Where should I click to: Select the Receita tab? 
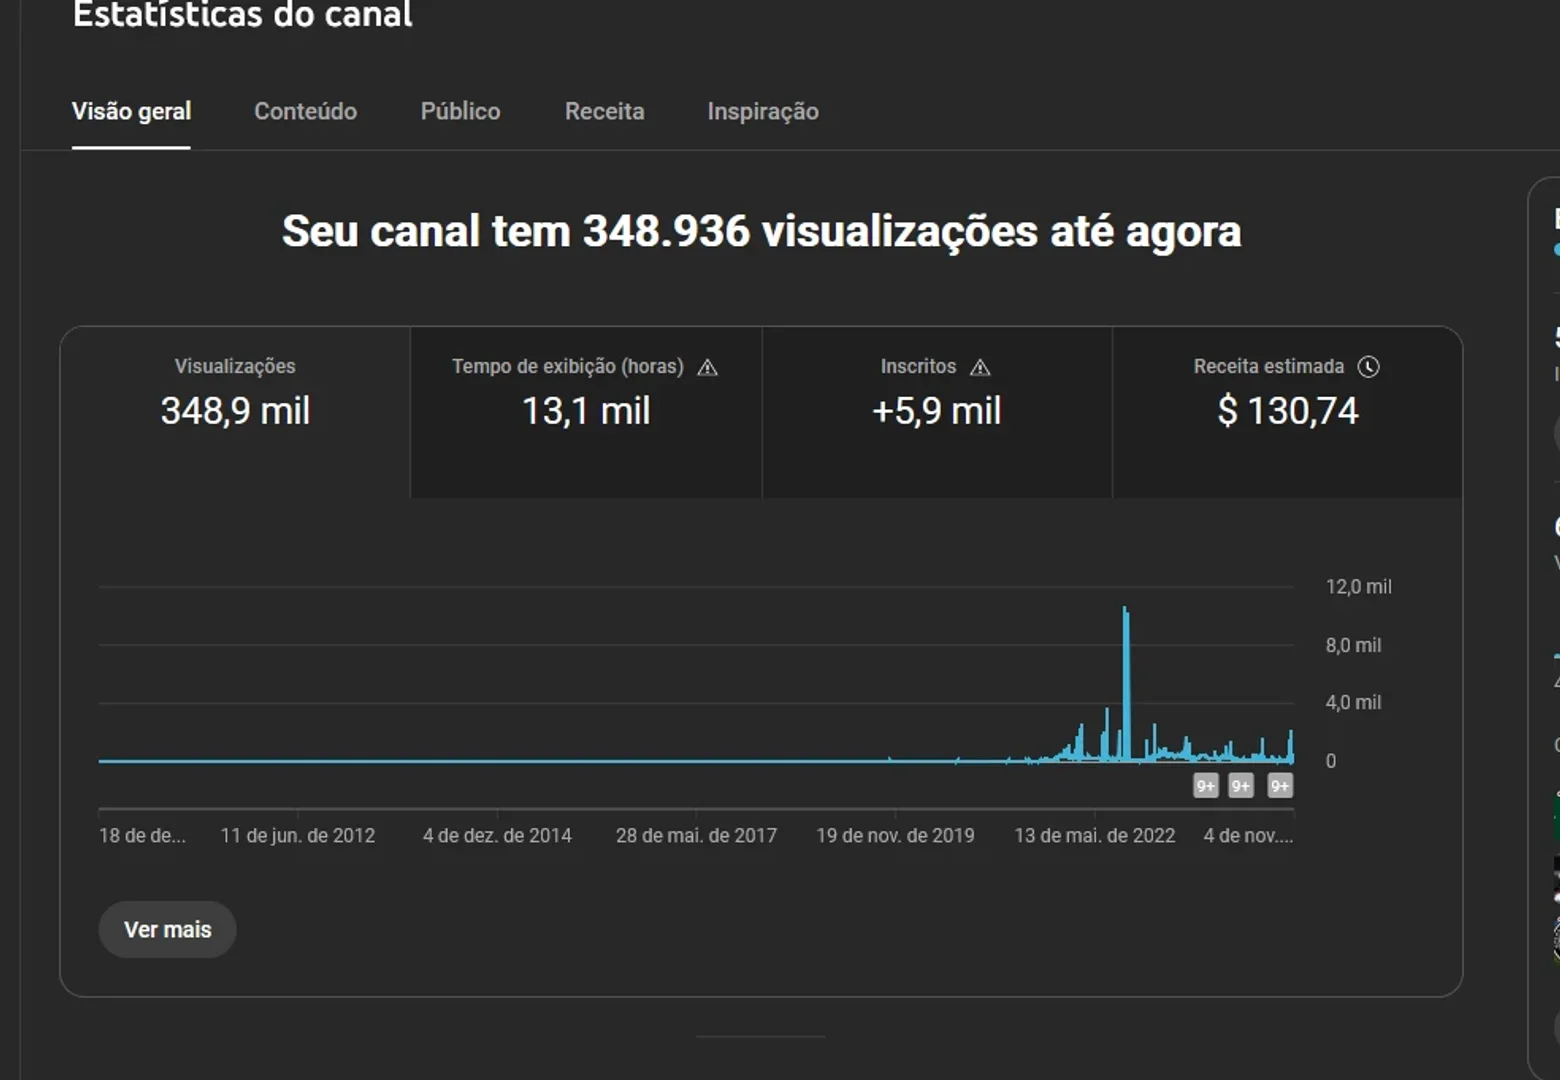click(604, 111)
